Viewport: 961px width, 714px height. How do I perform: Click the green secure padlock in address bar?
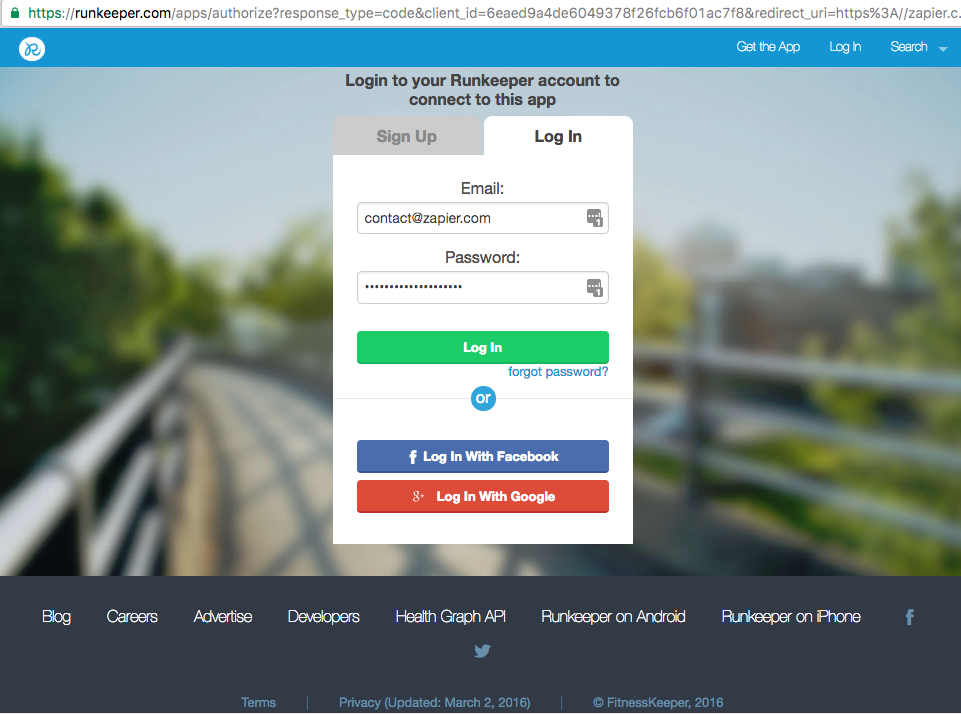pos(15,12)
